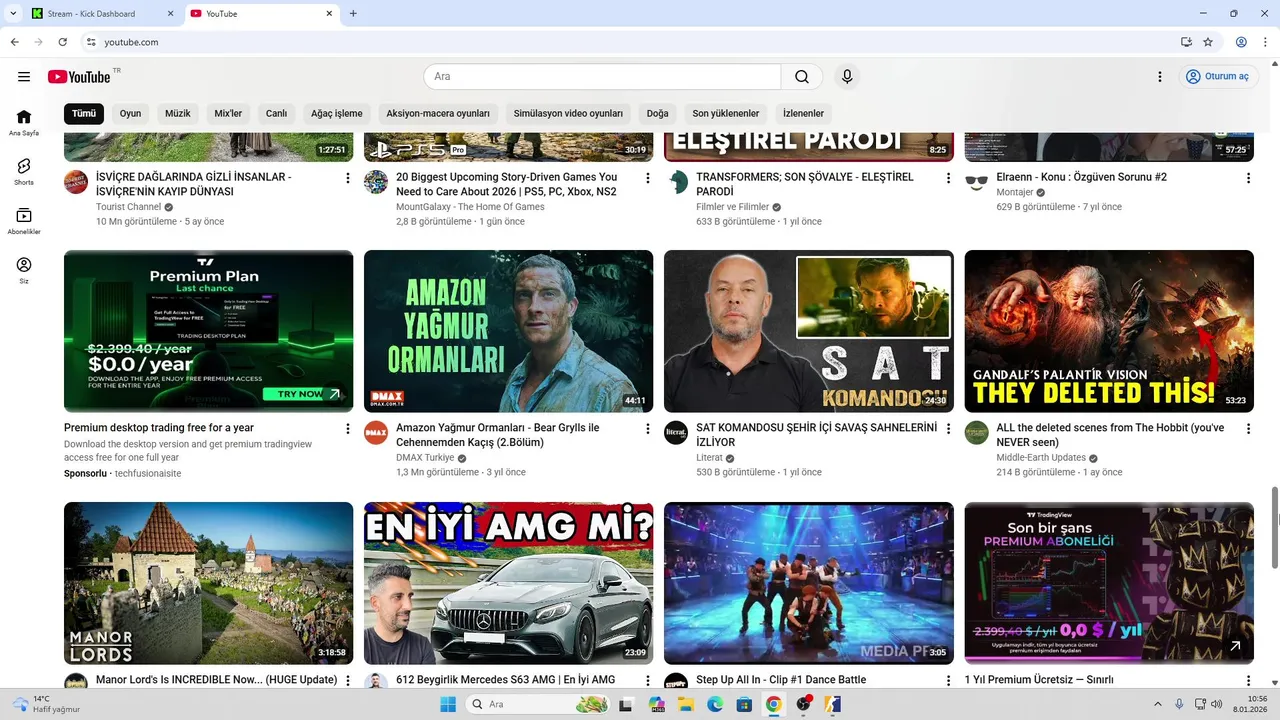The image size is (1280, 720).
Task: Open options for 20 Biggest Upcoming Games video
Action: [x=648, y=178]
